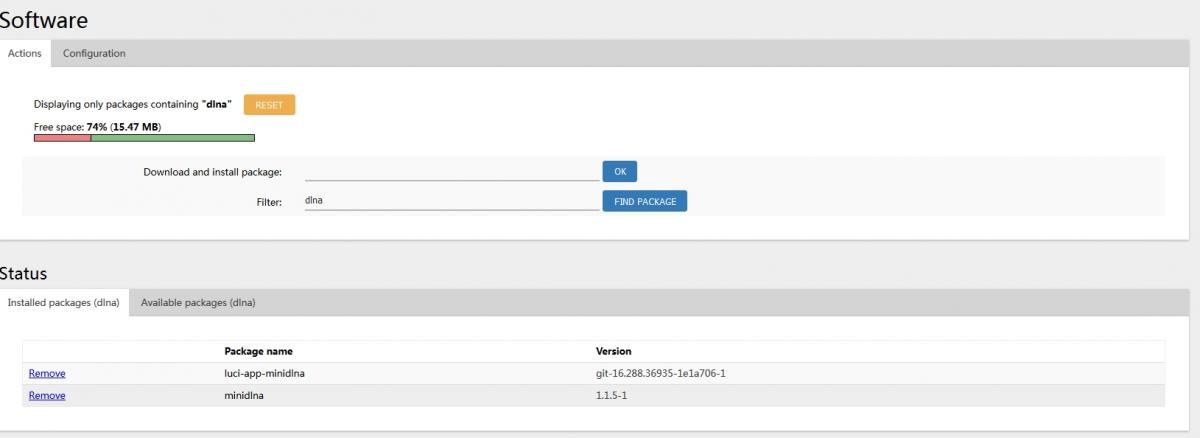Open the Configuration tab
The image size is (1200, 438).
pyautogui.click(x=94, y=54)
